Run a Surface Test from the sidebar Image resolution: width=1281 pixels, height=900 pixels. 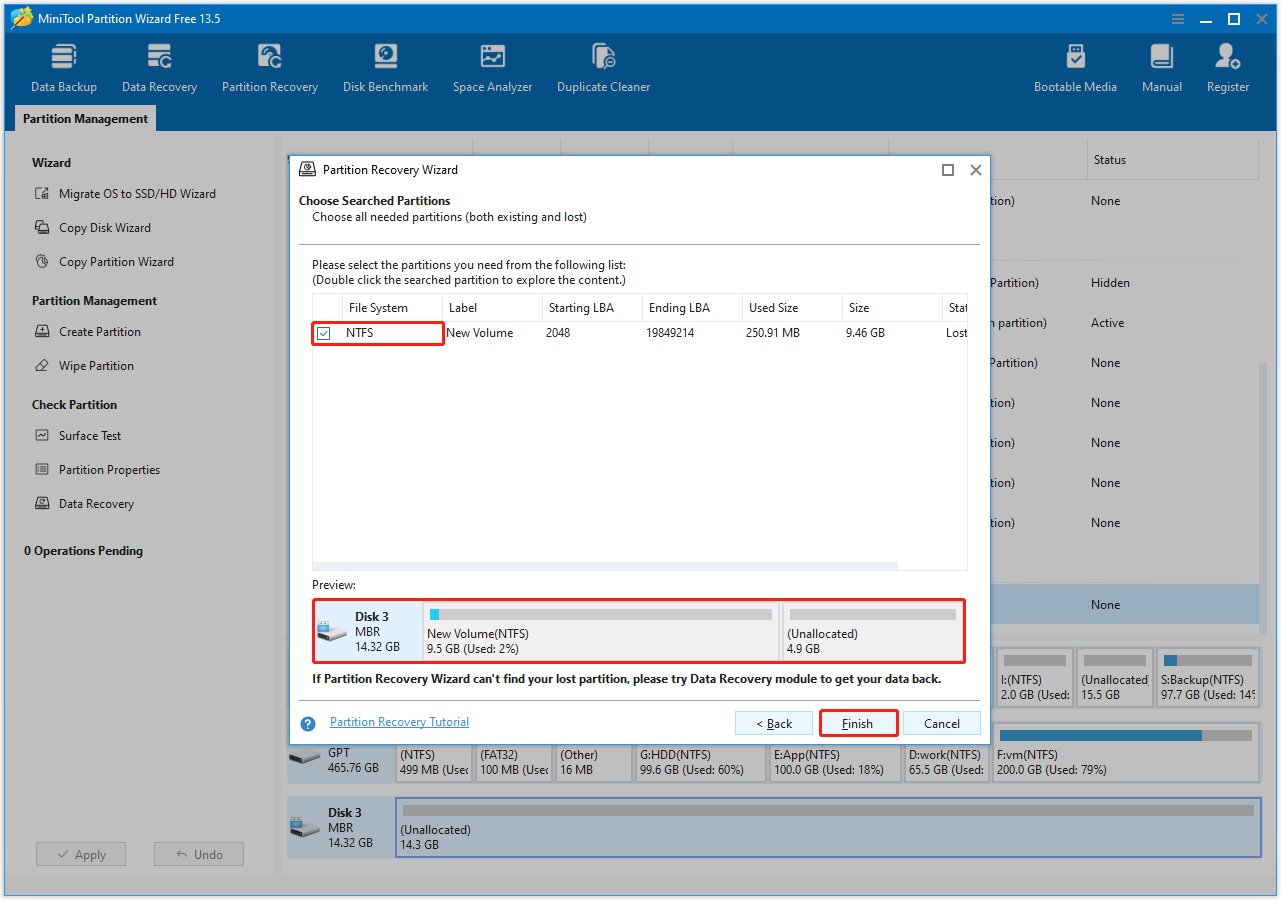point(87,435)
